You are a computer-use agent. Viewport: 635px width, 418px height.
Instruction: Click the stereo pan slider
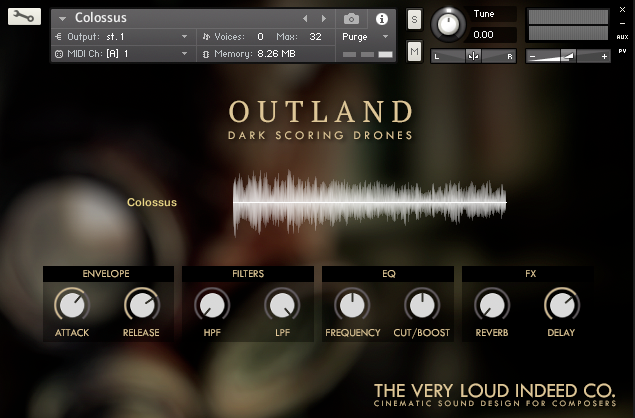point(474,56)
